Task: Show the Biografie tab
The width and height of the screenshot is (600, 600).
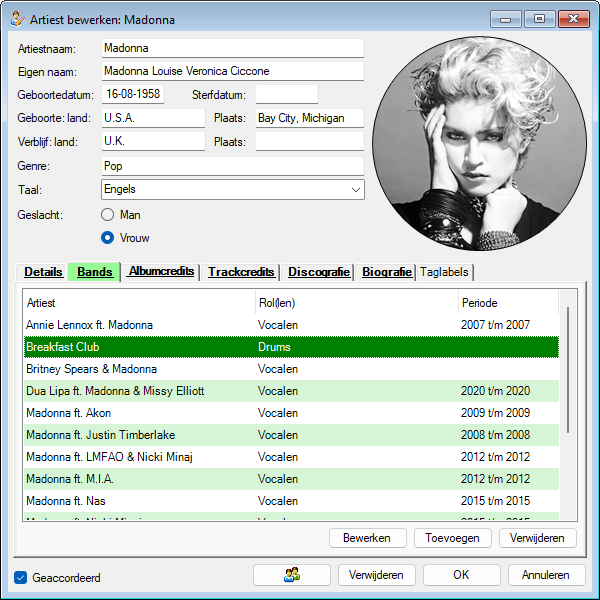Action: click(387, 272)
